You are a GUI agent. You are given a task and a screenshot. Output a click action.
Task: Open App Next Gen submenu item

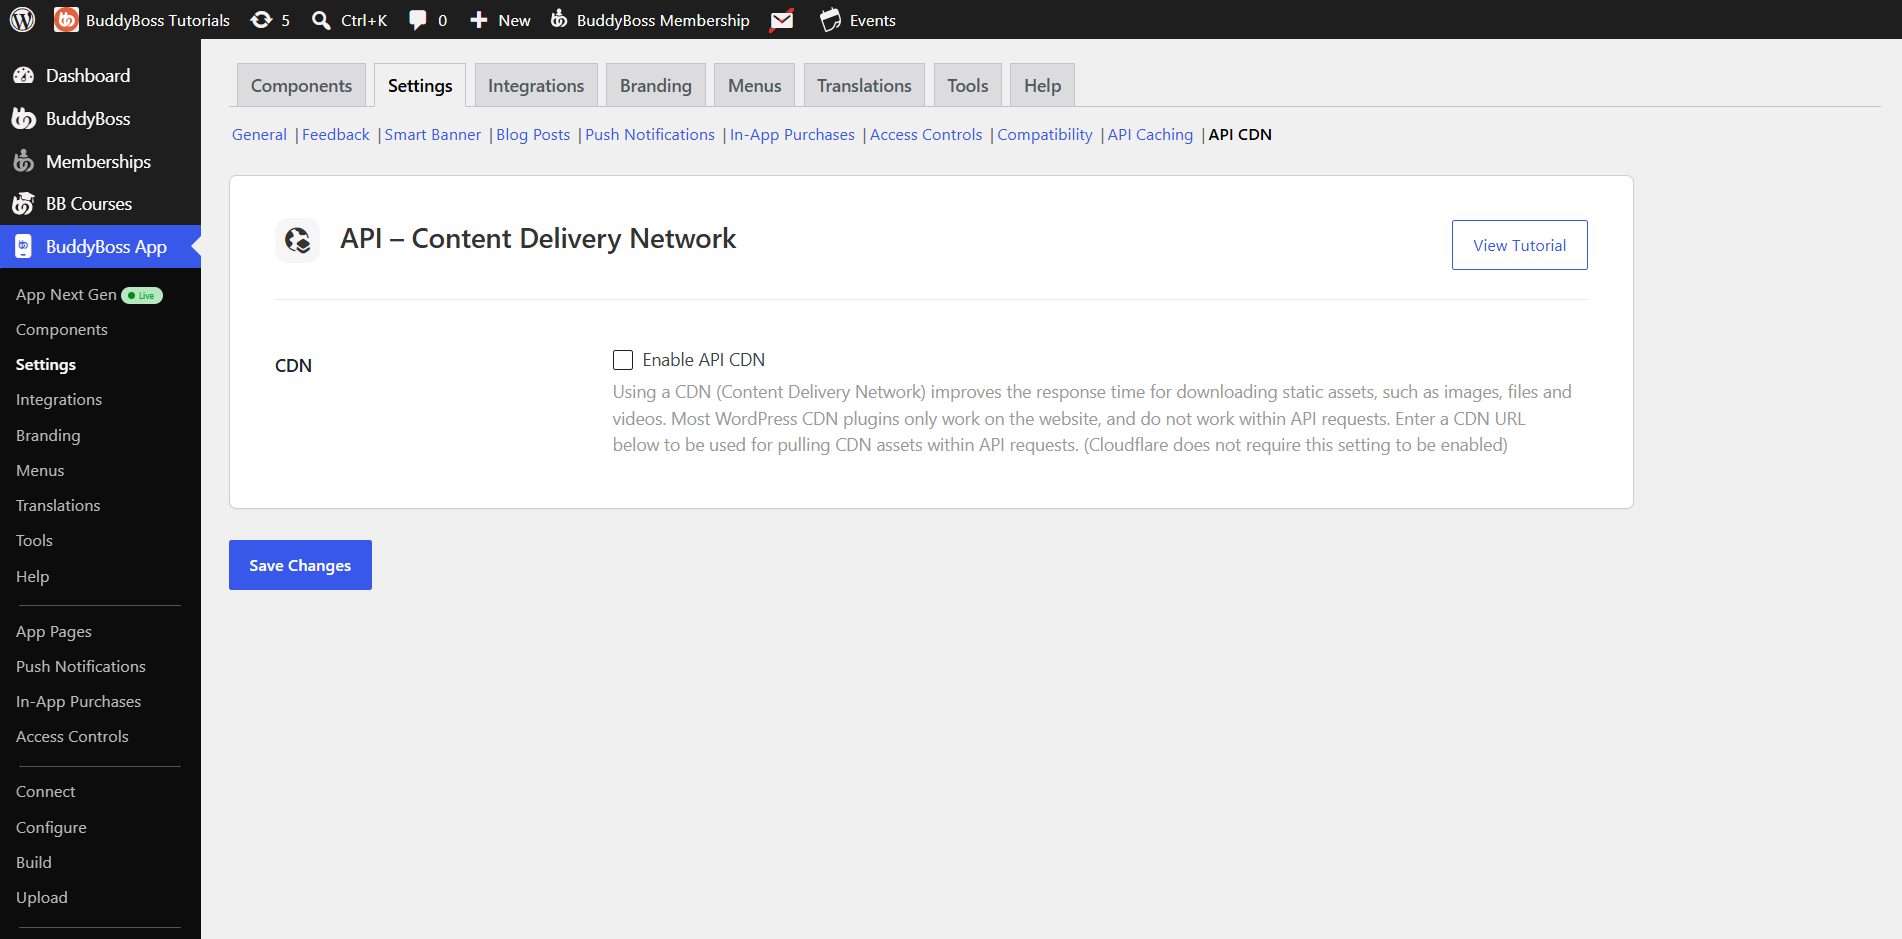coord(66,295)
